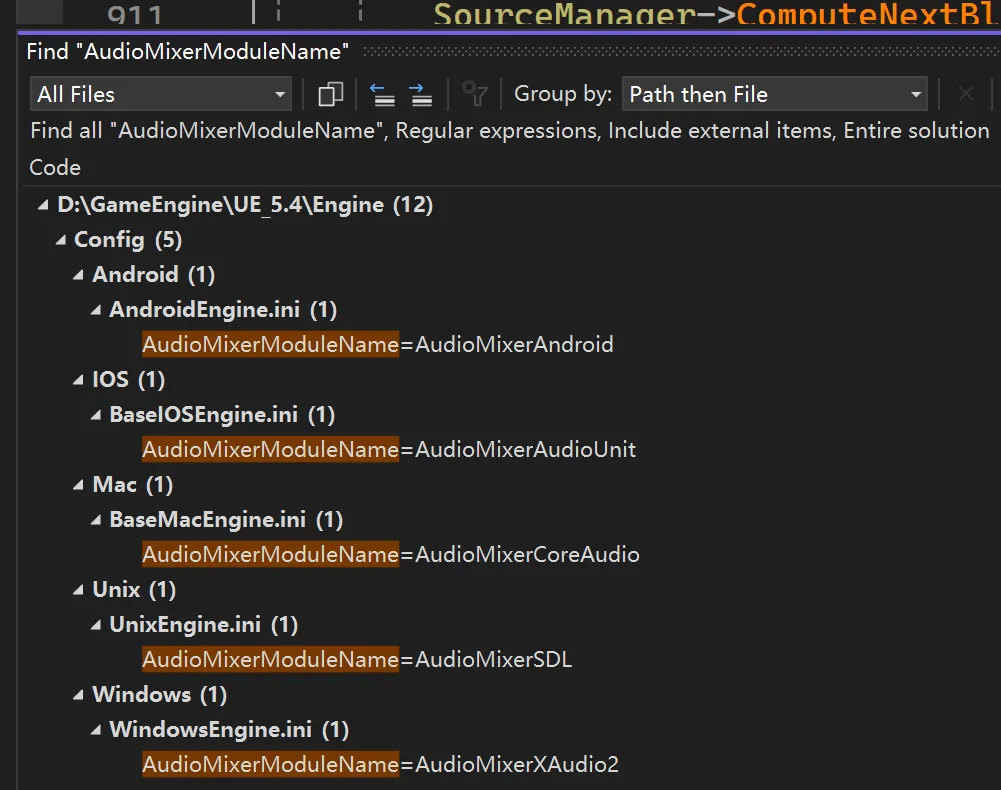Image resolution: width=1001 pixels, height=790 pixels.
Task: Open the Group by Path then File dropdown
Action: (774, 95)
